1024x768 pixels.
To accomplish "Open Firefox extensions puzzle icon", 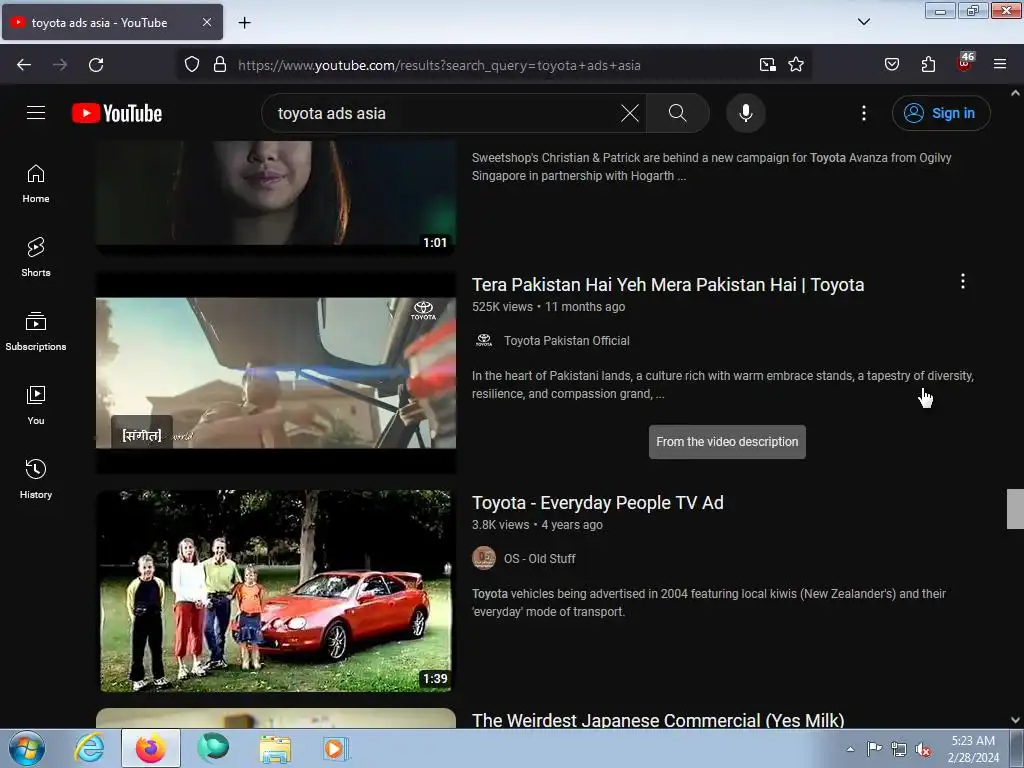I will (928, 65).
